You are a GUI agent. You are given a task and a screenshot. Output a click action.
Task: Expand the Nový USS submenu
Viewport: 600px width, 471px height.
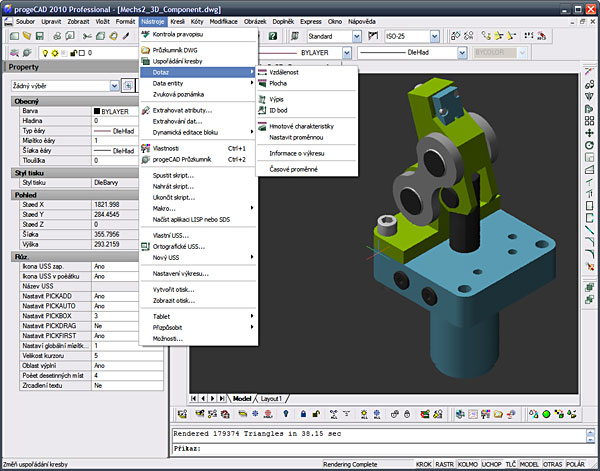199,258
